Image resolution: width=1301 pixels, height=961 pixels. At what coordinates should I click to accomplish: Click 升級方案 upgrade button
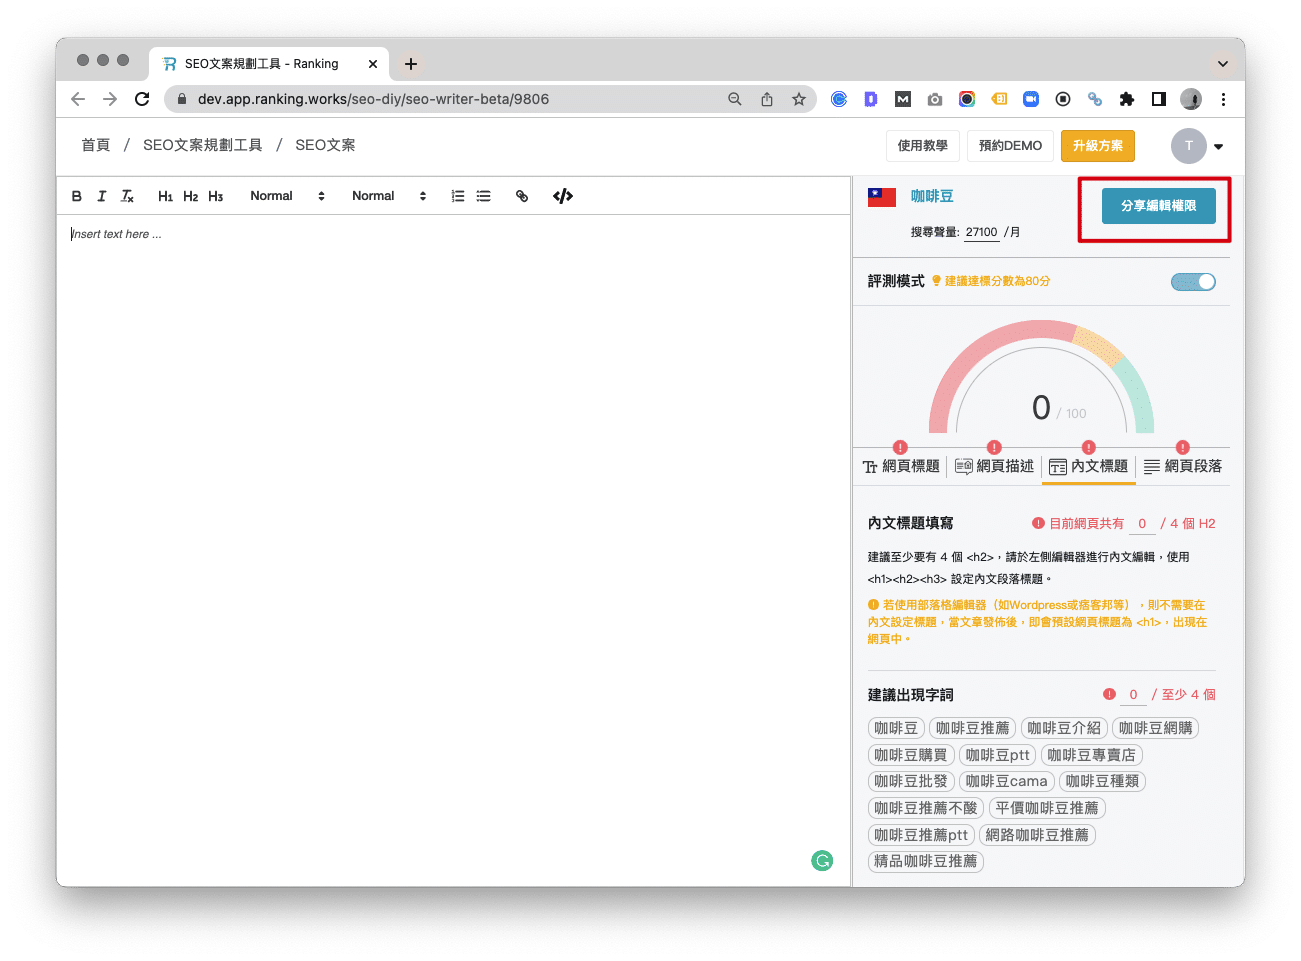[x=1097, y=146]
